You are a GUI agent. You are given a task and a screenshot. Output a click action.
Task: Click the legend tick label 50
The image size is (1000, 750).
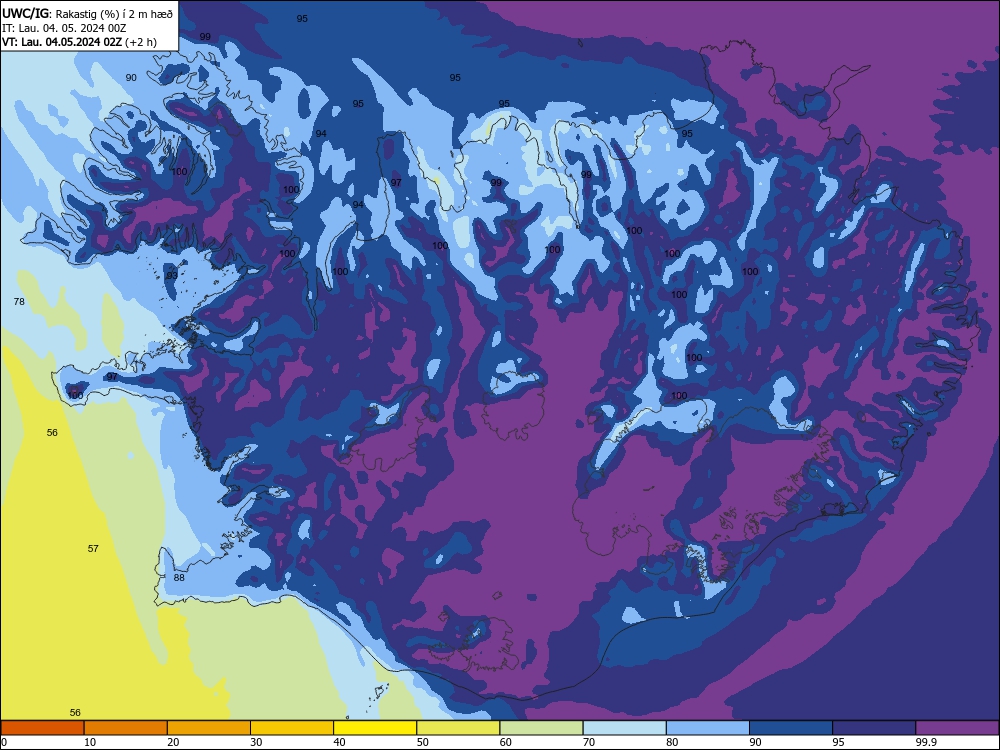(423, 742)
